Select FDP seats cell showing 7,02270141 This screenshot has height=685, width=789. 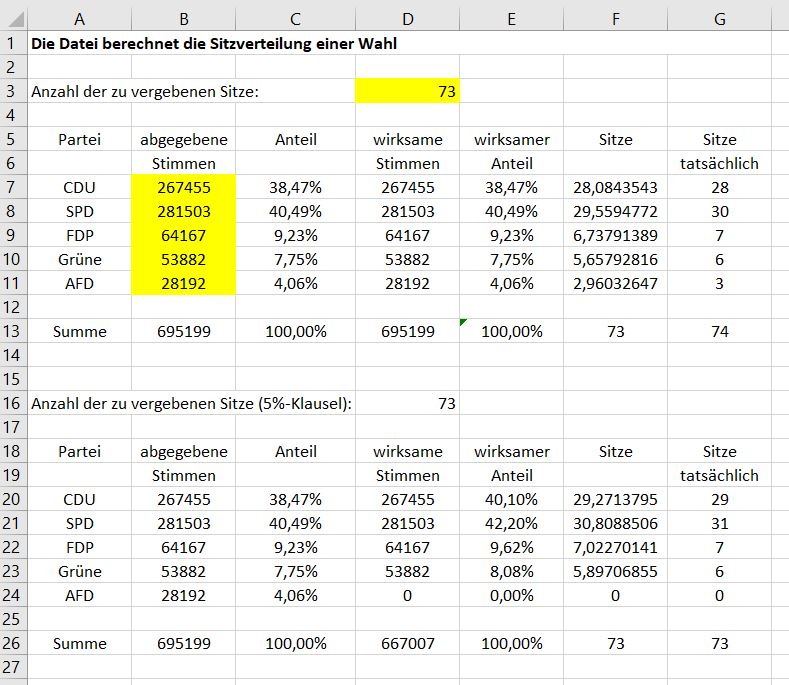pyautogui.click(x=615, y=548)
